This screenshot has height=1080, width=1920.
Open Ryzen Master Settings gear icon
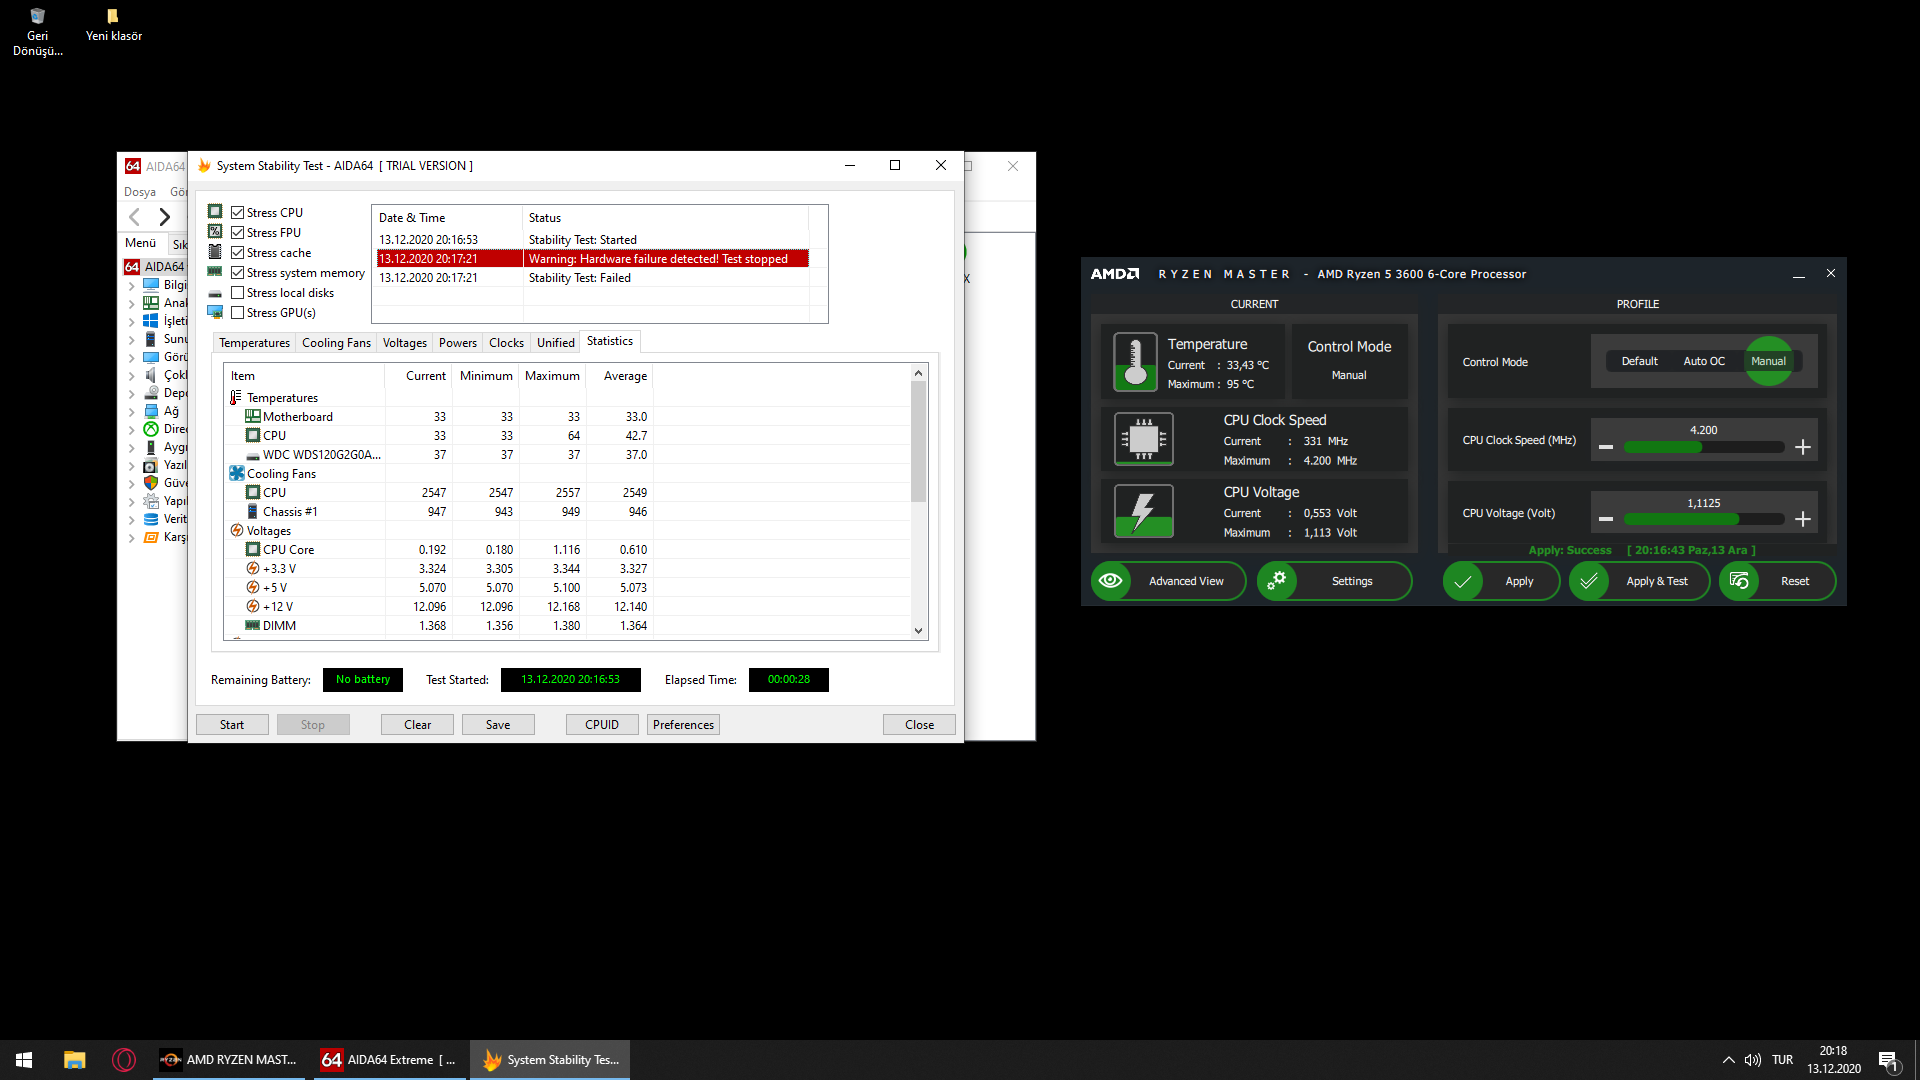[1277, 581]
